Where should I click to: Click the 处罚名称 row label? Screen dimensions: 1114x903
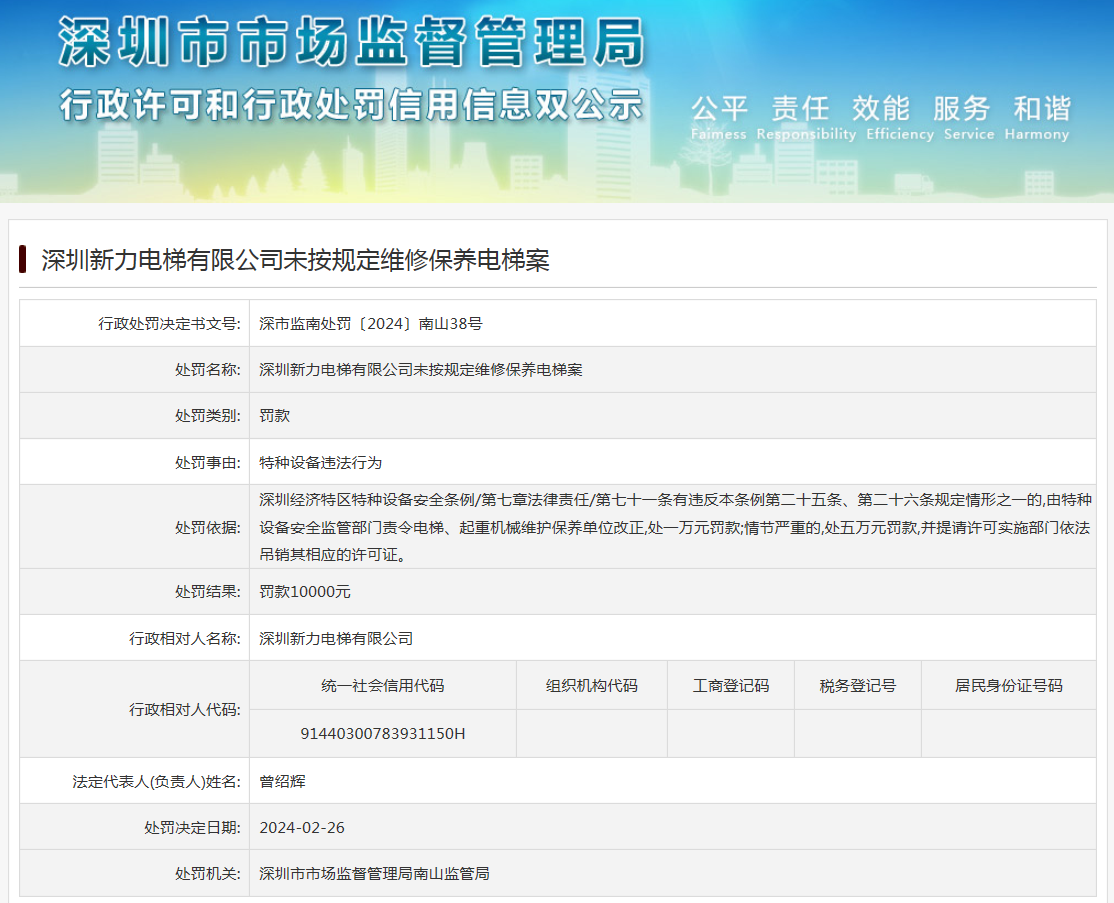[x=207, y=370]
